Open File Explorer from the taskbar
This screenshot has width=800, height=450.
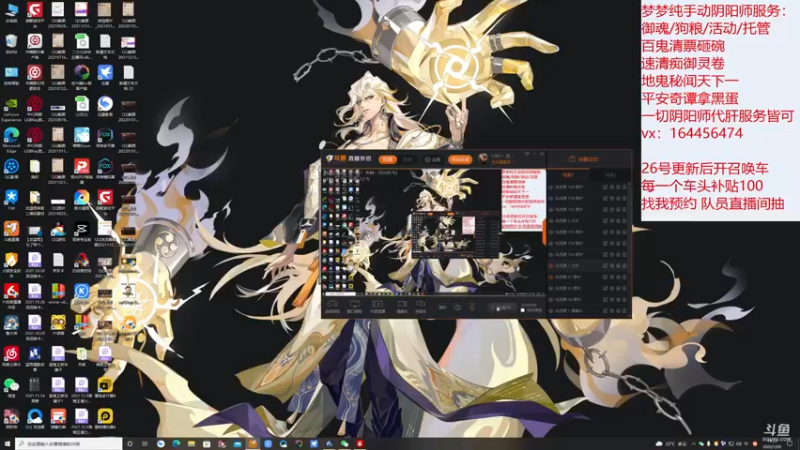coord(191,444)
